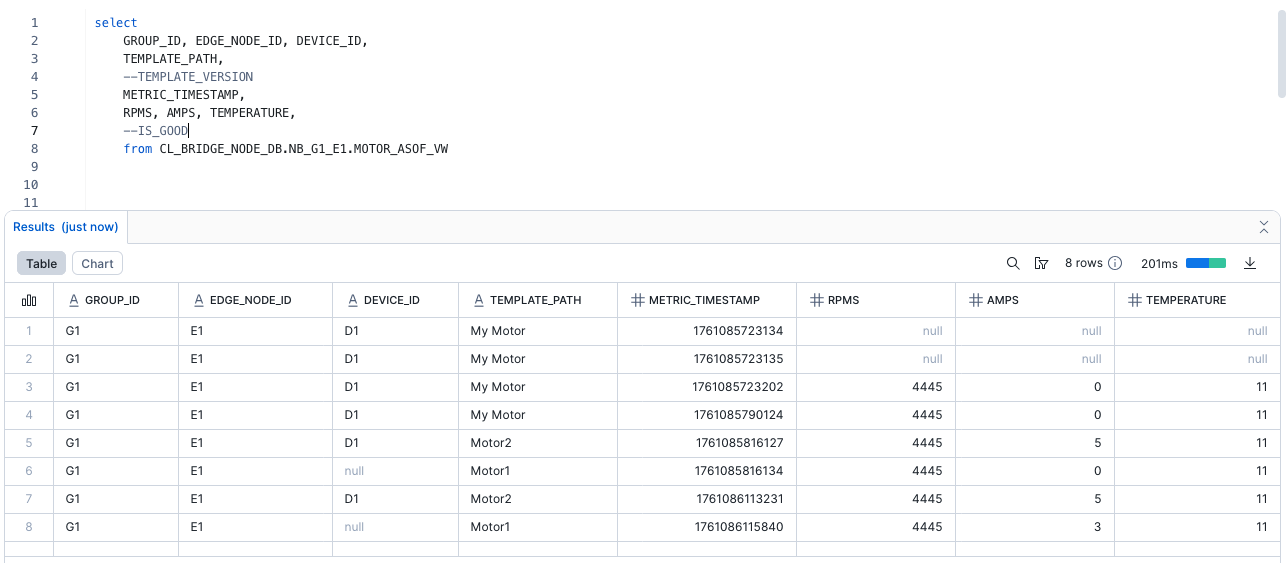This screenshot has width=1287, height=563.
Task: Open the METRIC_TIMESTAMP column header menu
Action: [x=704, y=300]
